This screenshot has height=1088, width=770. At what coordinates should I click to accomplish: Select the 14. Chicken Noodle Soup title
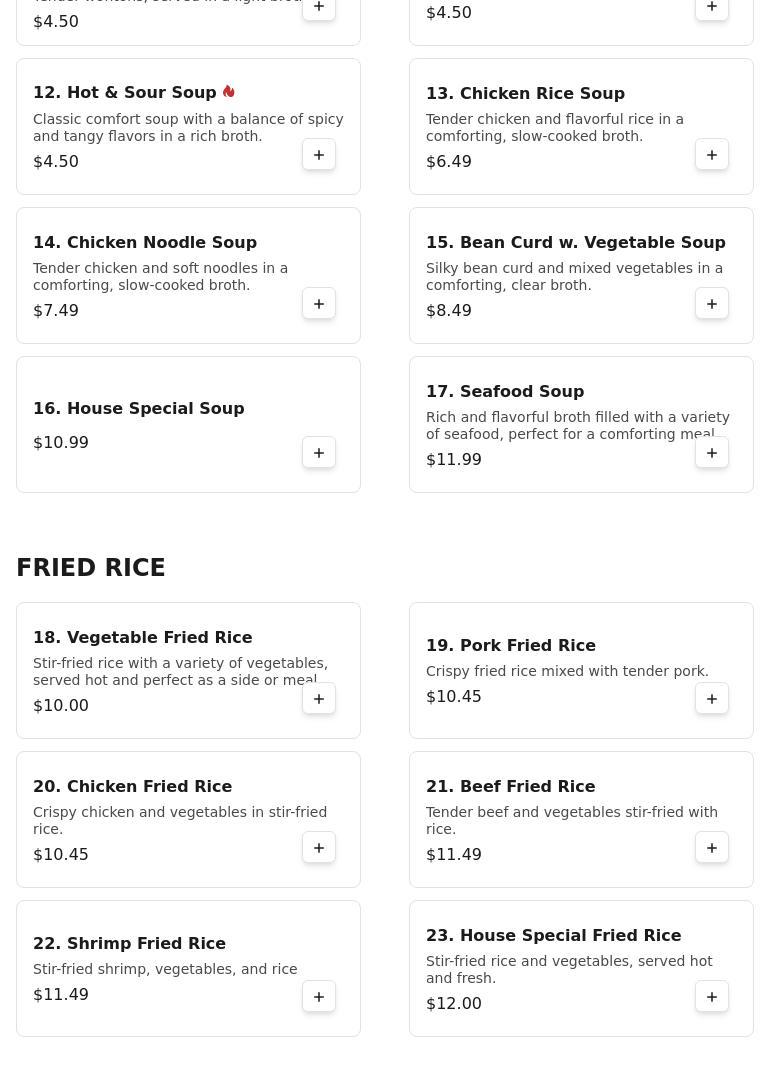145,242
